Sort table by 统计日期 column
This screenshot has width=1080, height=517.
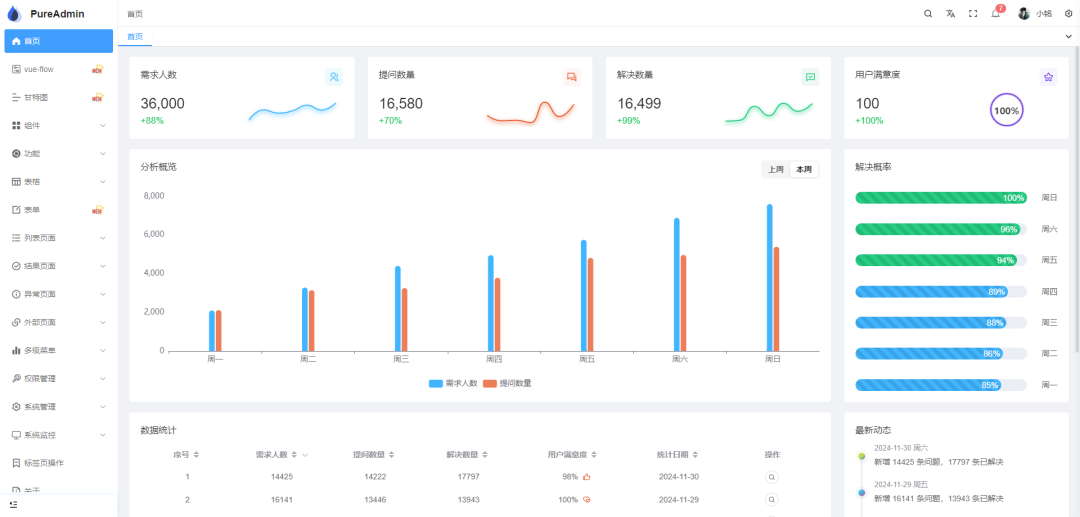coord(678,454)
